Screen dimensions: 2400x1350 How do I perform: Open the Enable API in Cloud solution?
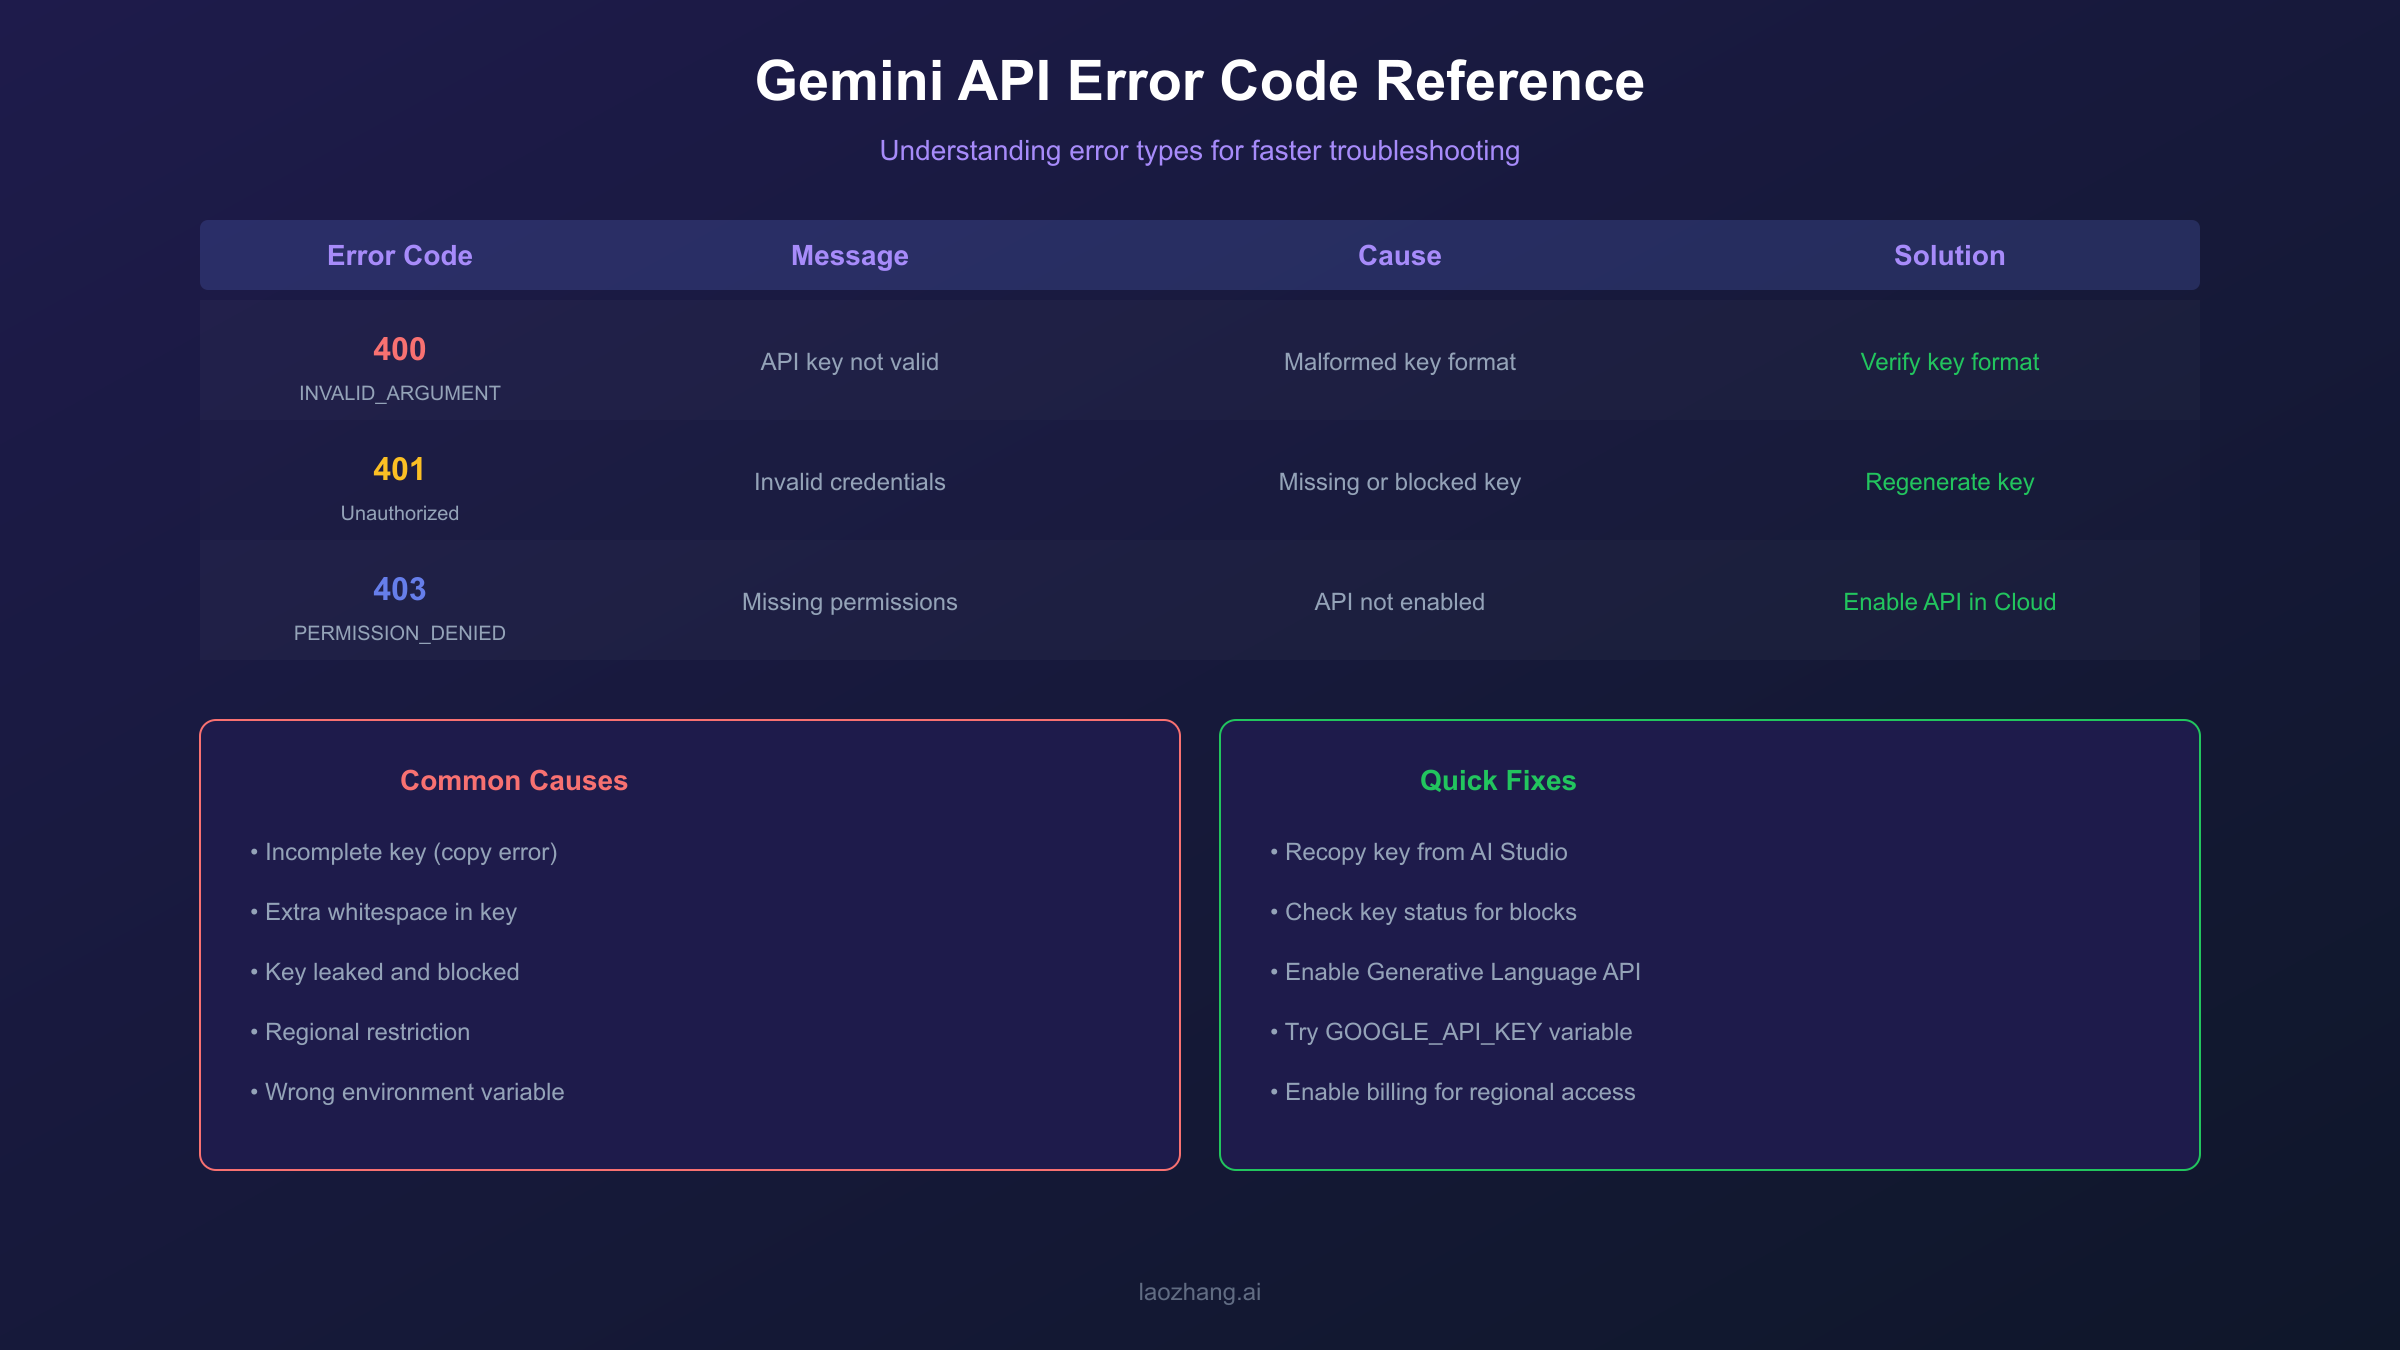pos(1948,601)
